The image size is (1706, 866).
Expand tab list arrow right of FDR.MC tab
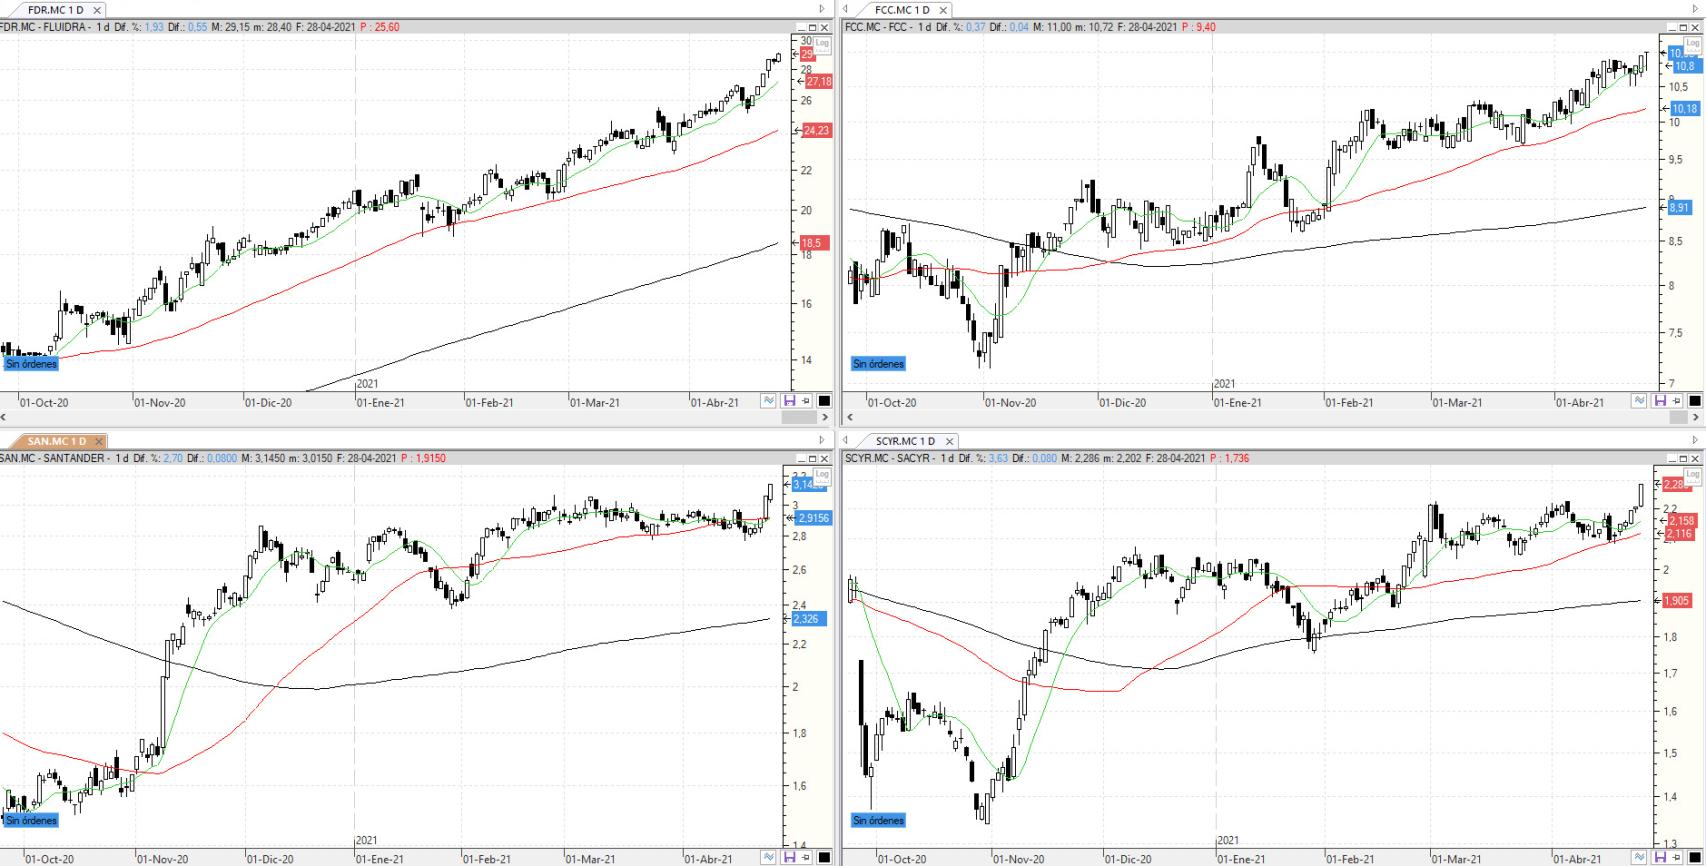click(x=822, y=9)
